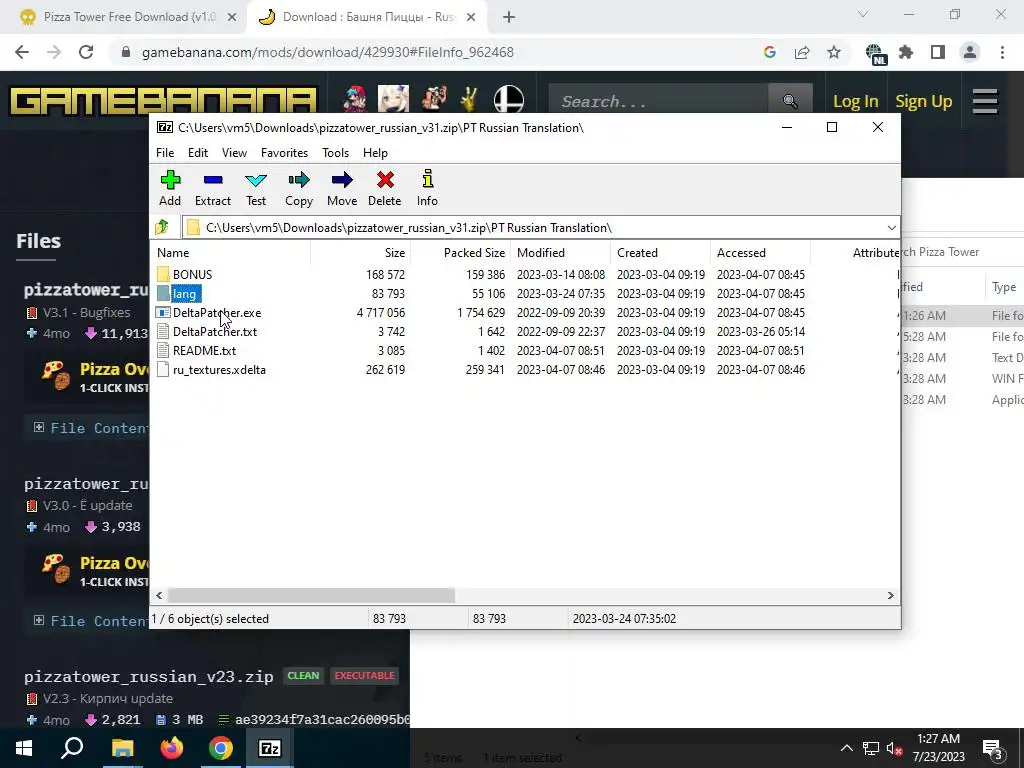
Task: Sort by Created column header
Action: [x=660, y=253]
